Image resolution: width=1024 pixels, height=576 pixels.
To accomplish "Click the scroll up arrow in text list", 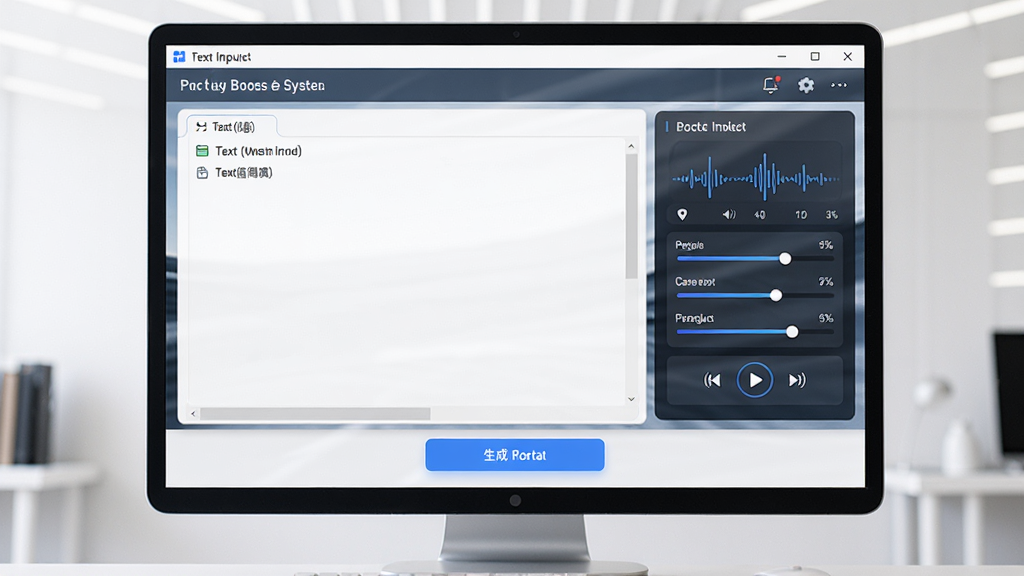I will pos(631,146).
